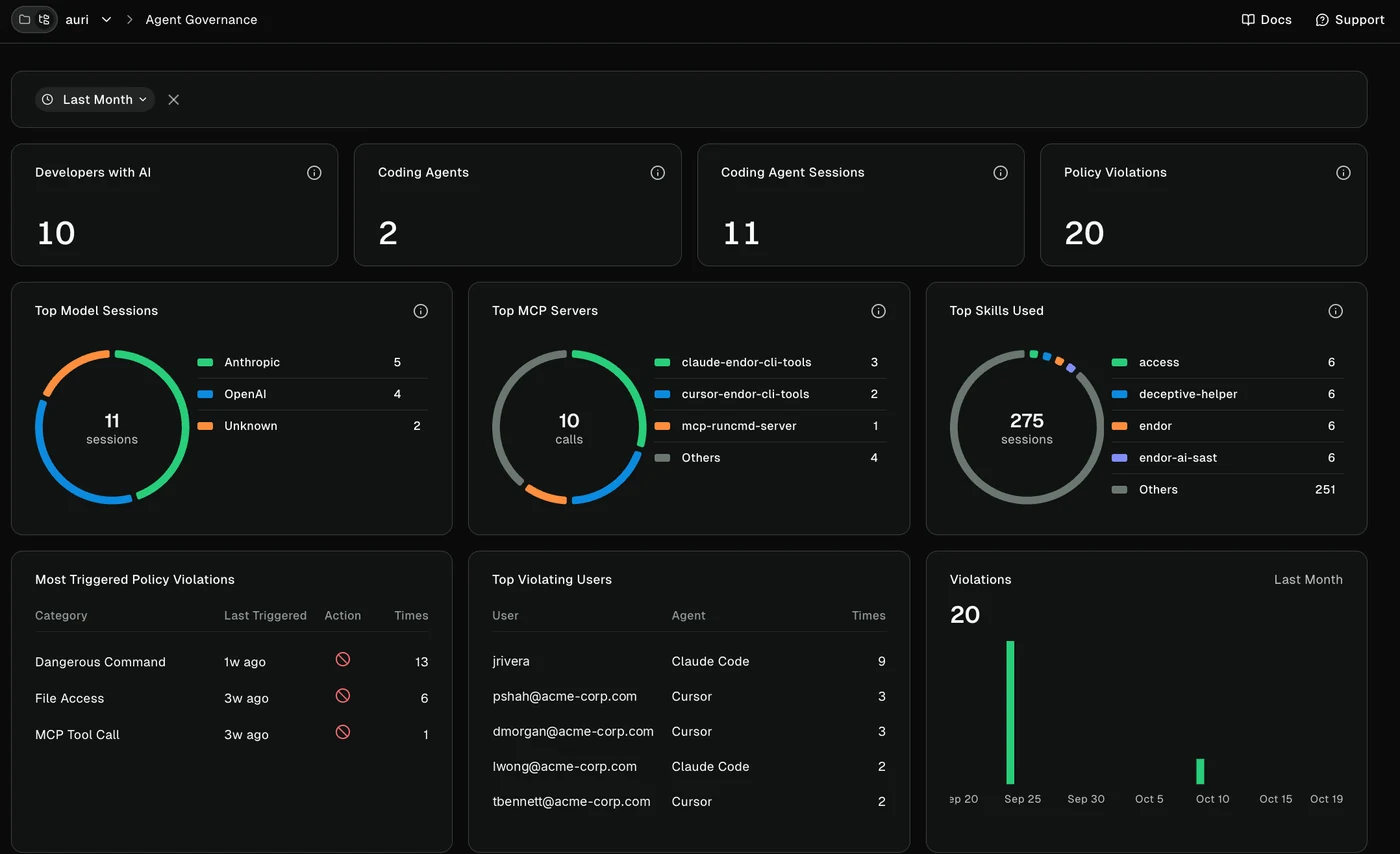Click the File Access violation category
Image resolution: width=1400 pixels, height=854 pixels.
point(69,698)
